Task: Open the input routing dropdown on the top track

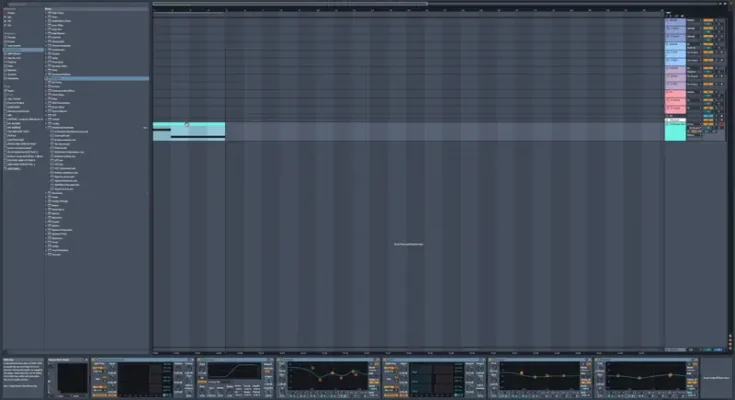Action: pyautogui.click(x=695, y=20)
